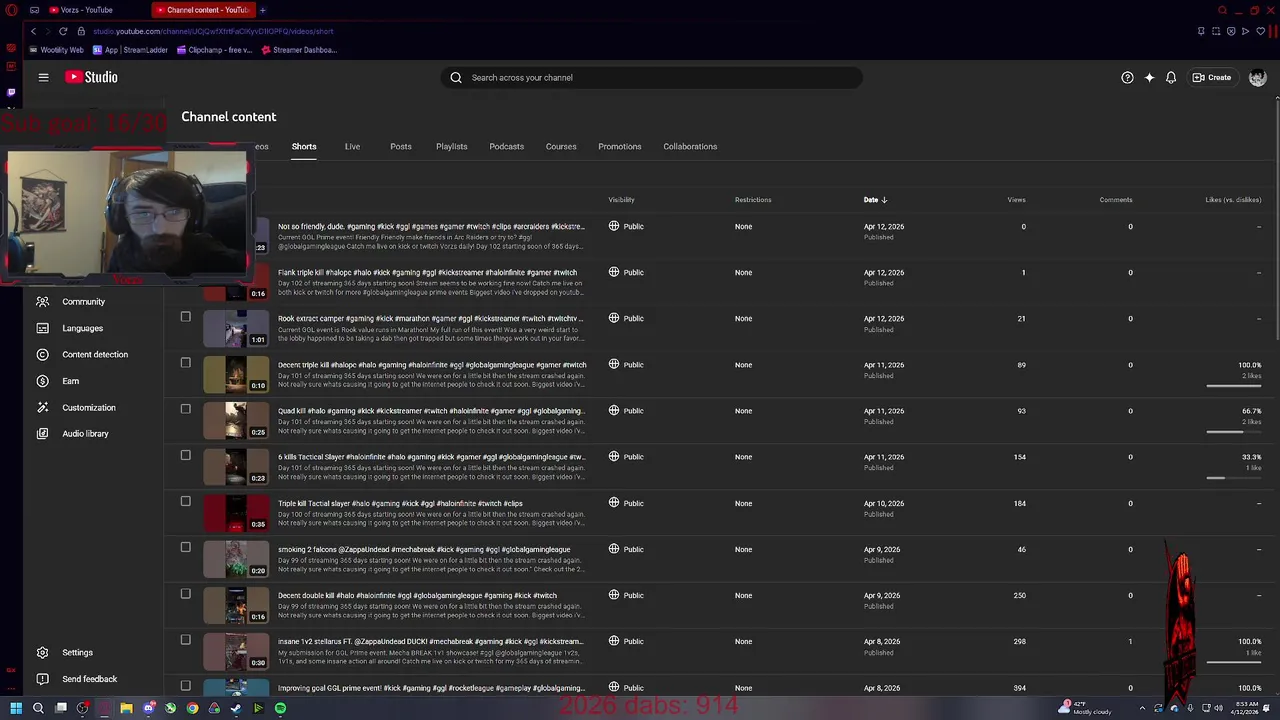The image size is (1280, 720).
Task: Click the Create button
Action: 1212,77
